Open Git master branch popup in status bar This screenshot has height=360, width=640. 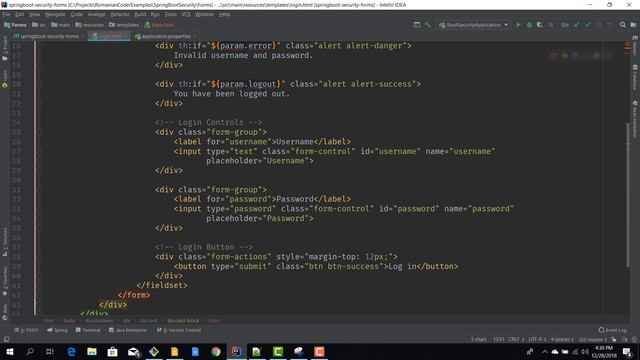[x=592, y=339]
